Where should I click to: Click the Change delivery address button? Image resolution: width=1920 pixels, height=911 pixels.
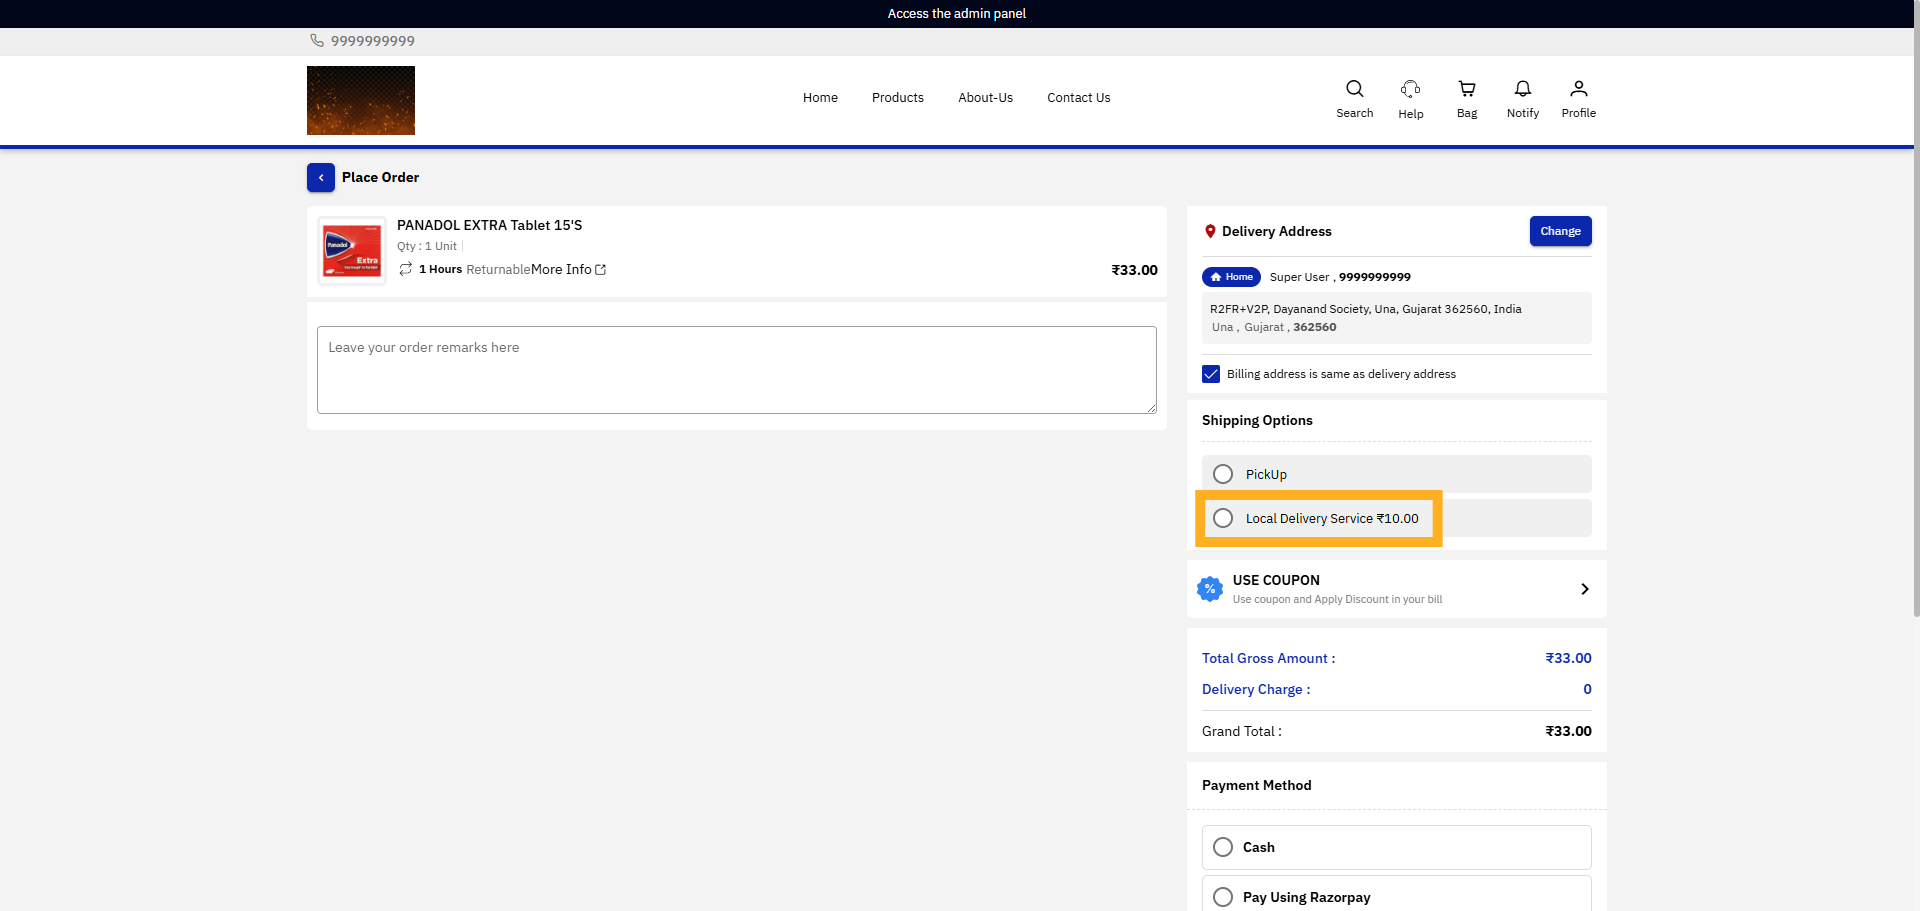pos(1560,231)
